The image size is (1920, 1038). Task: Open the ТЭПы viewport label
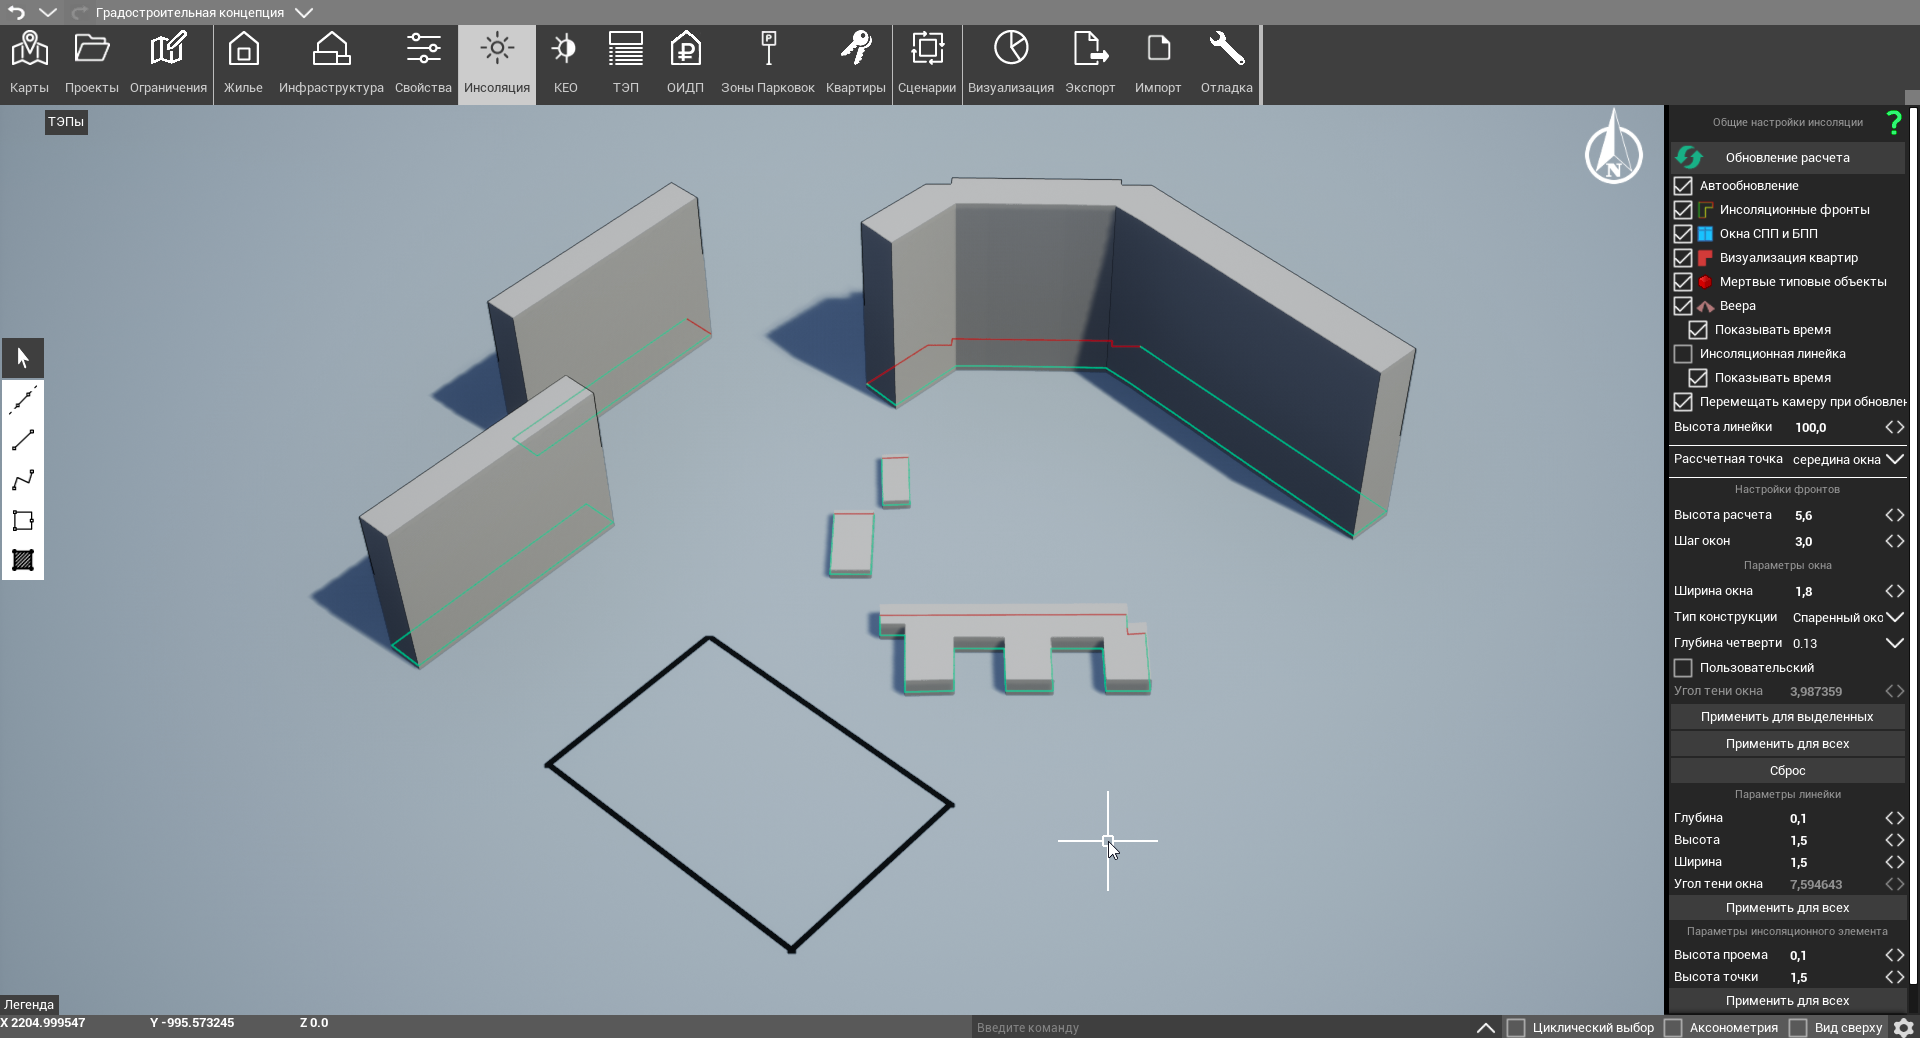(x=66, y=122)
